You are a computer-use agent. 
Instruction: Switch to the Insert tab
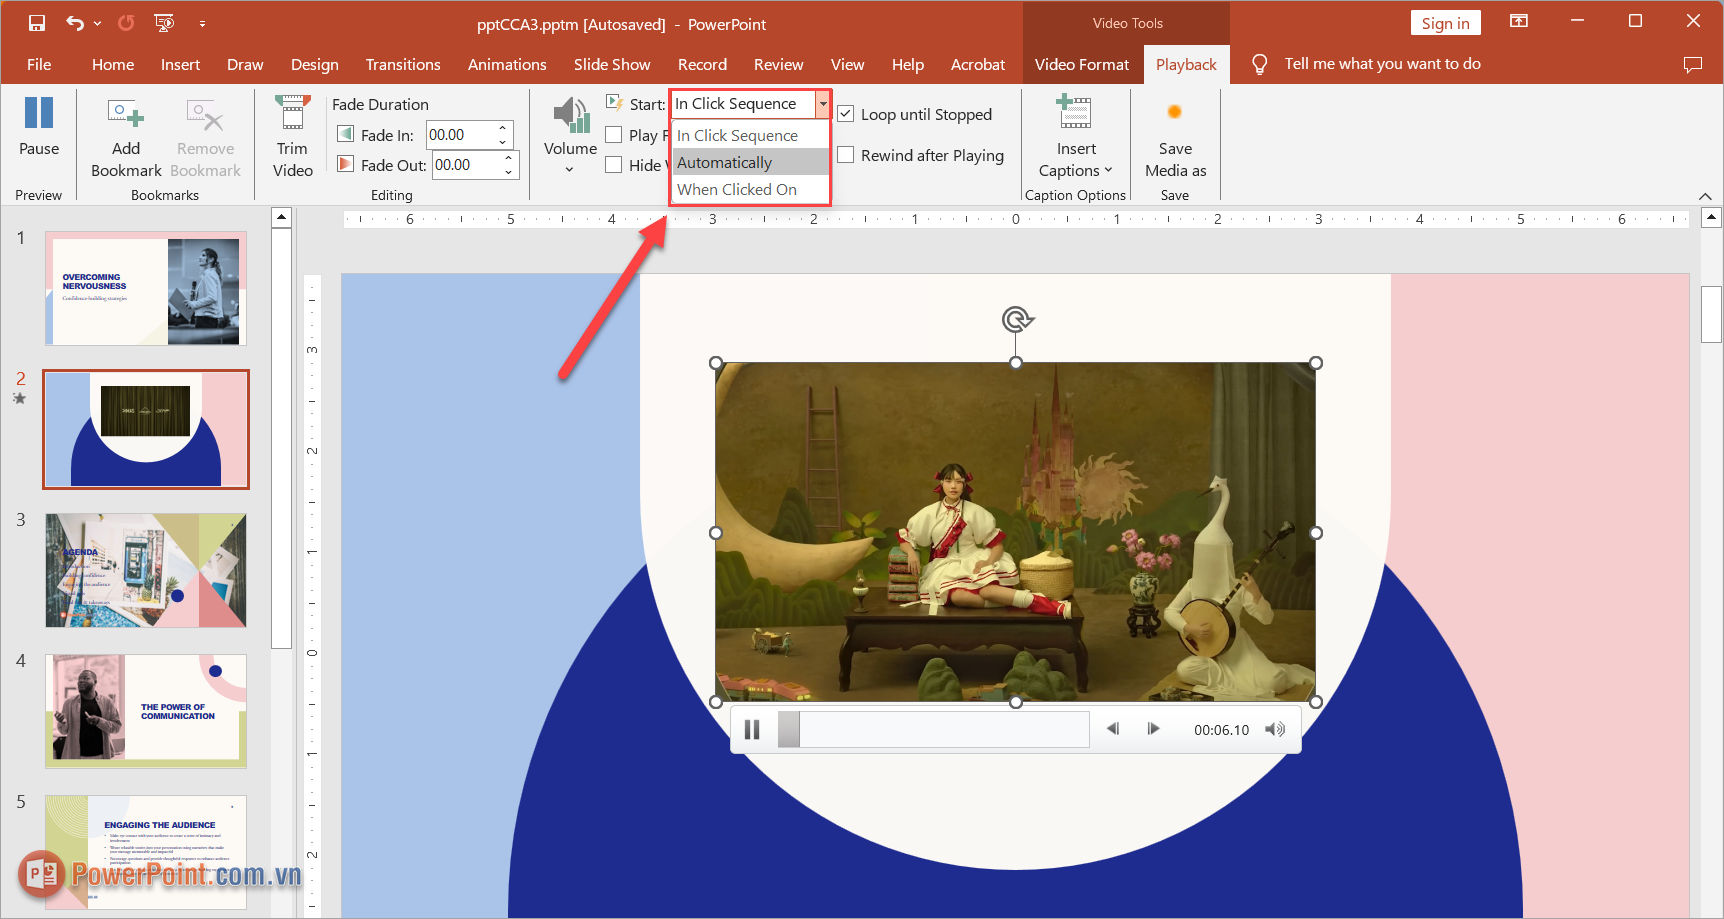(180, 64)
